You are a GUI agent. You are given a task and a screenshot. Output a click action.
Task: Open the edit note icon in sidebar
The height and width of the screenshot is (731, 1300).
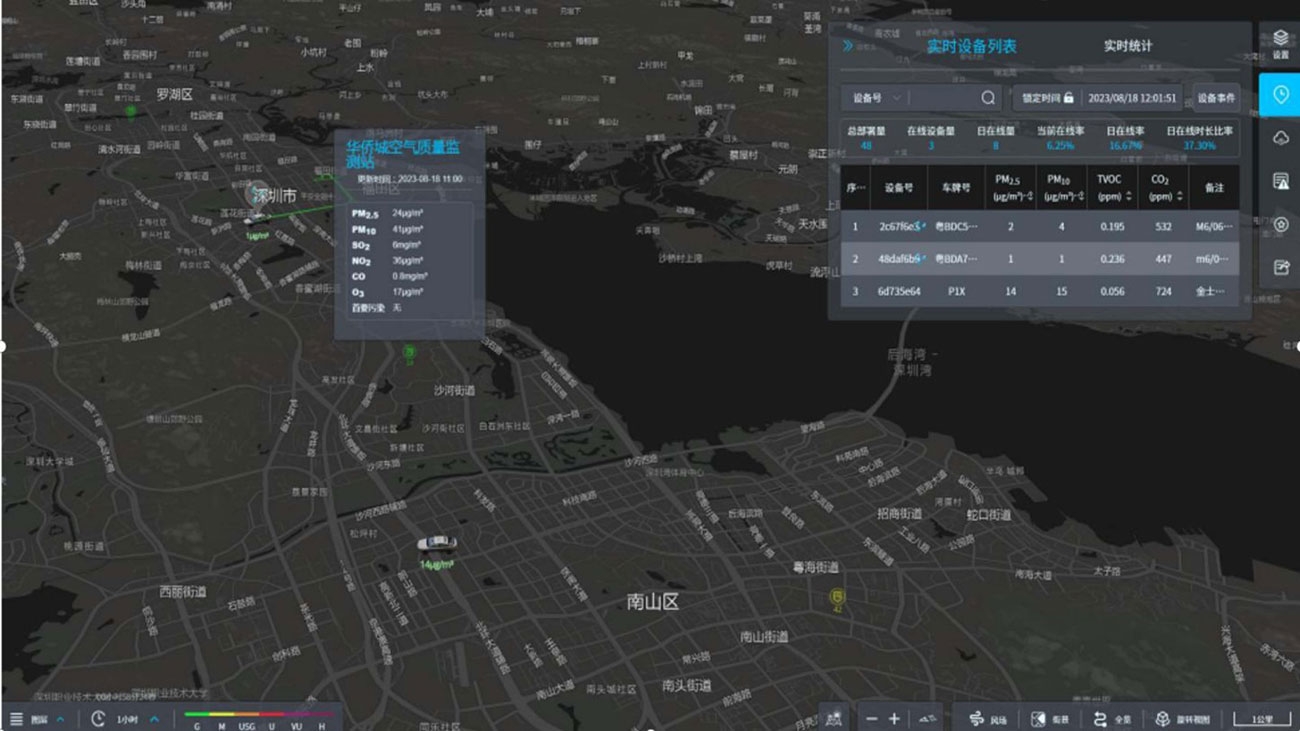coord(1280,267)
